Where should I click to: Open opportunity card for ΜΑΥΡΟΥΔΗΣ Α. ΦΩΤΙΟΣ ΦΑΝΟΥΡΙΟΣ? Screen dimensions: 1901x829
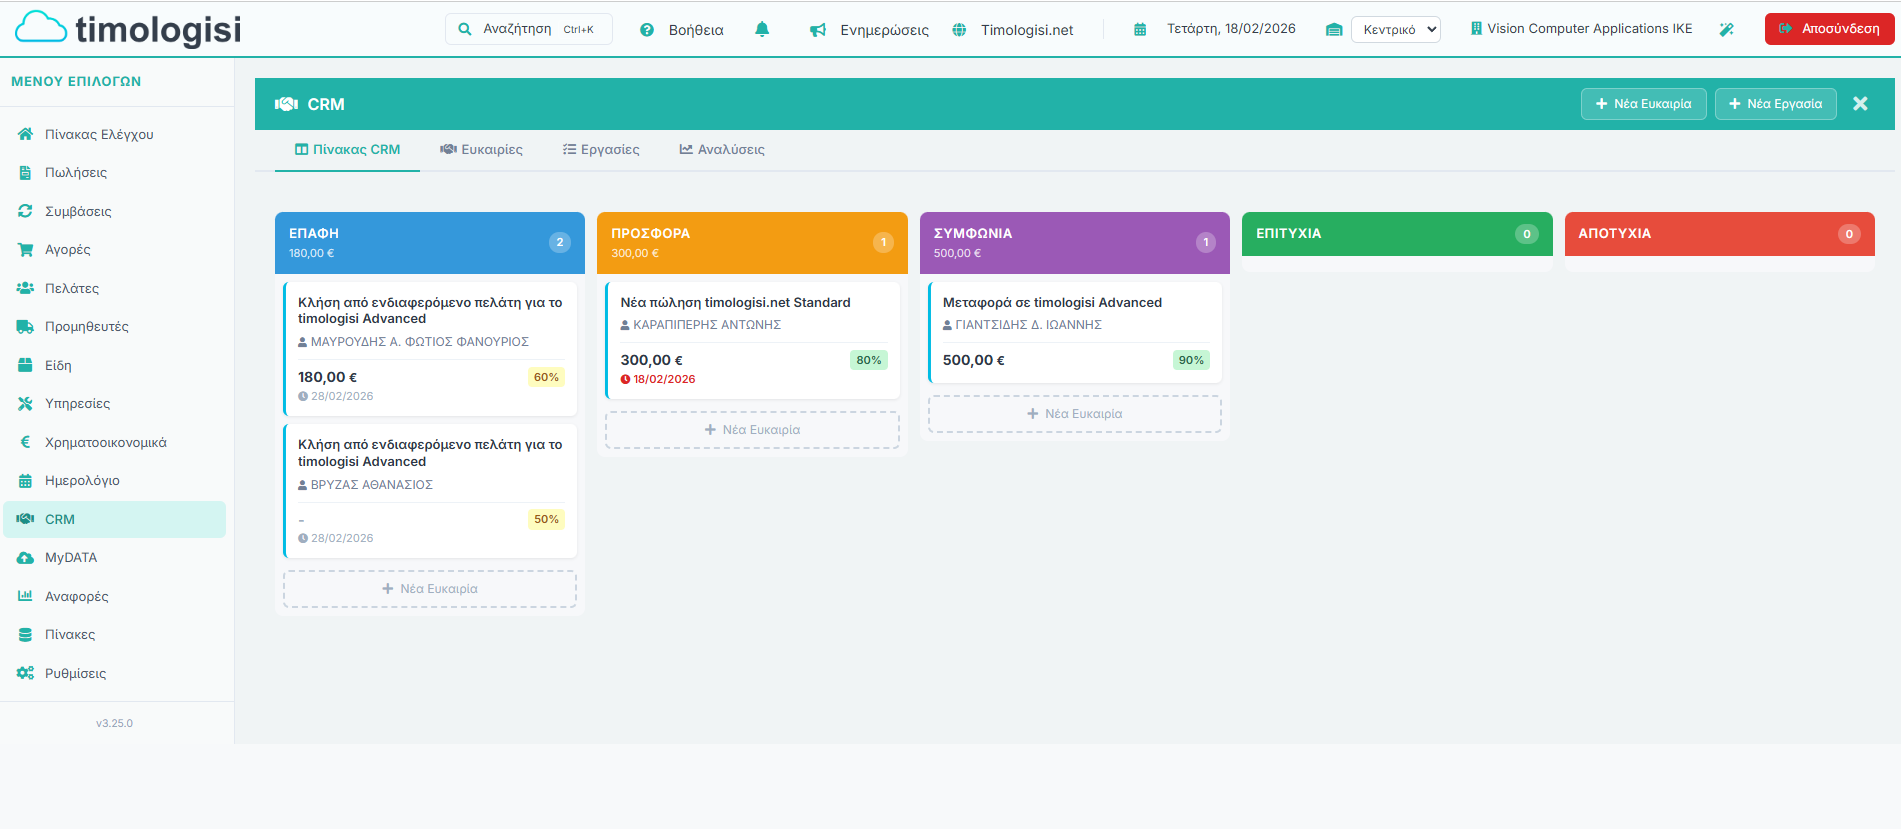(x=430, y=348)
